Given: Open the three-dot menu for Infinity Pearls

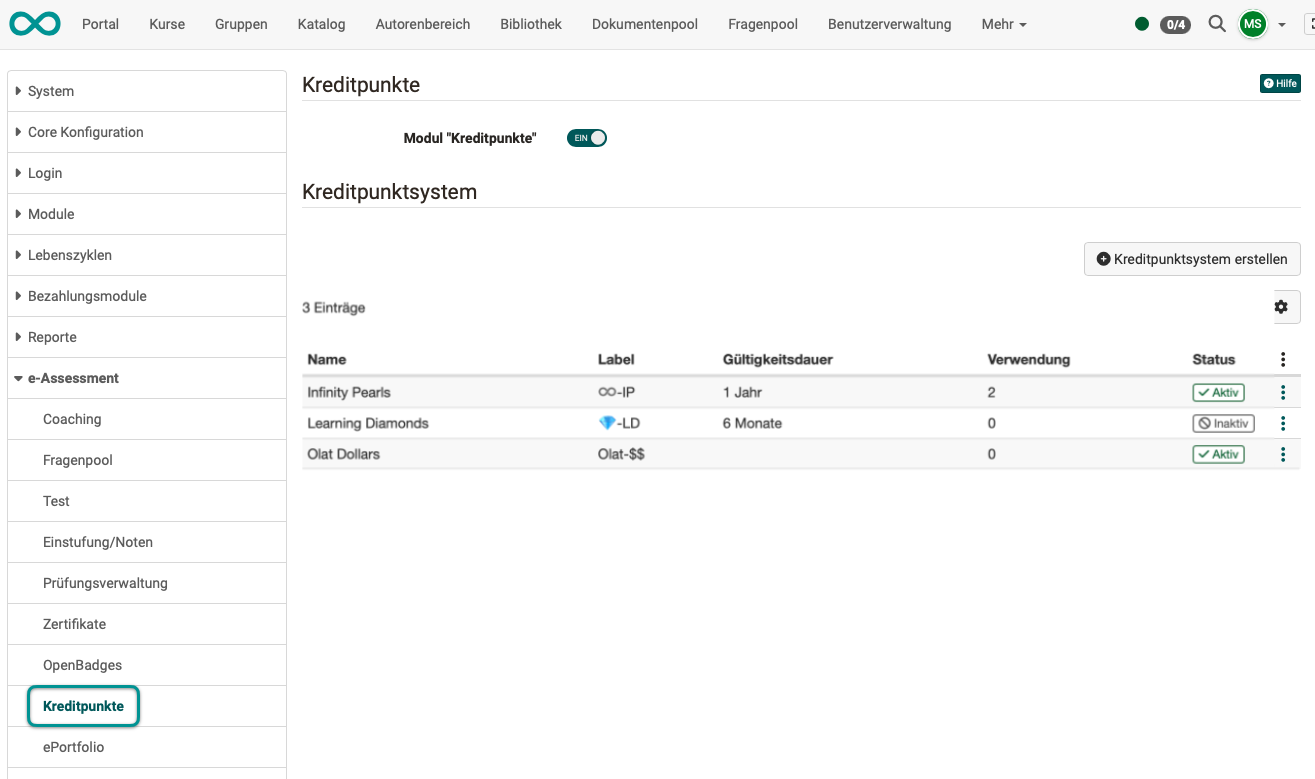Looking at the screenshot, I should tap(1282, 392).
